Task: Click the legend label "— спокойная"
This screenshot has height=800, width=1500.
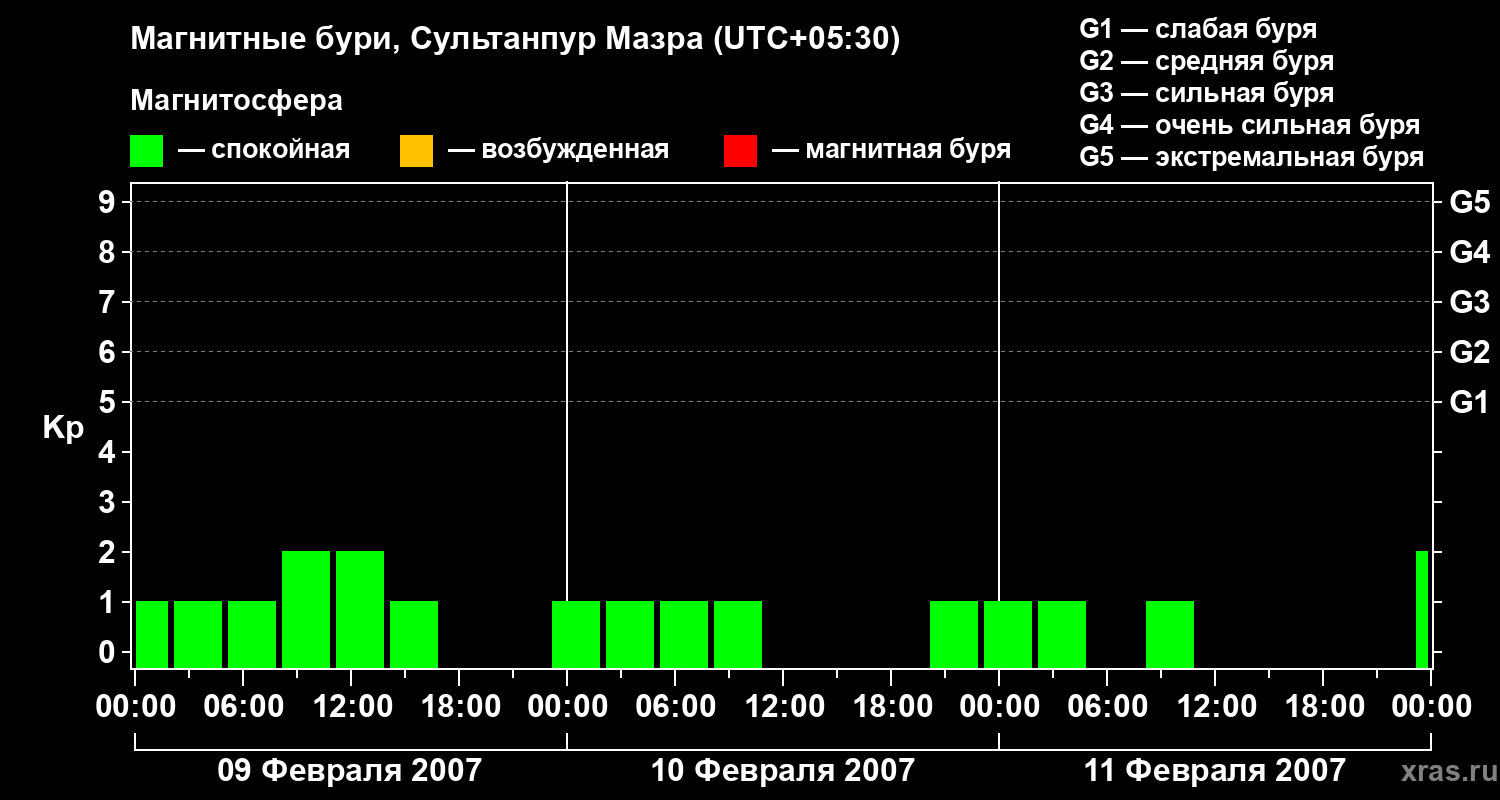Action: [x=264, y=150]
